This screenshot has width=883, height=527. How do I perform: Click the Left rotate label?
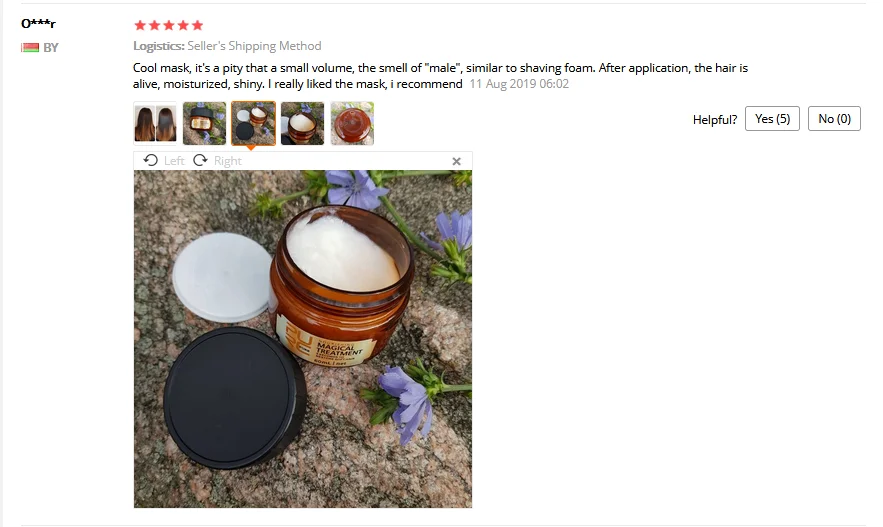click(174, 161)
